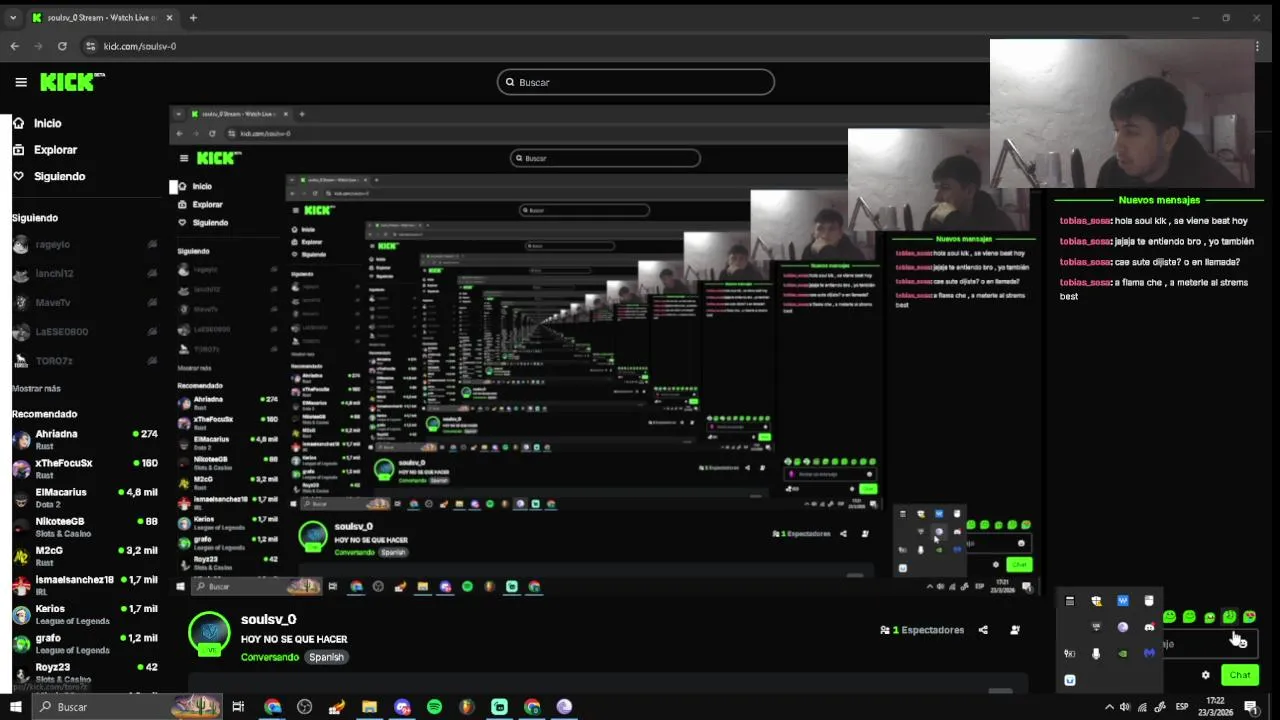The image size is (1280, 720).
Task: Pick the first green Kick emote
Action: pyautogui.click(x=1169, y=617)
